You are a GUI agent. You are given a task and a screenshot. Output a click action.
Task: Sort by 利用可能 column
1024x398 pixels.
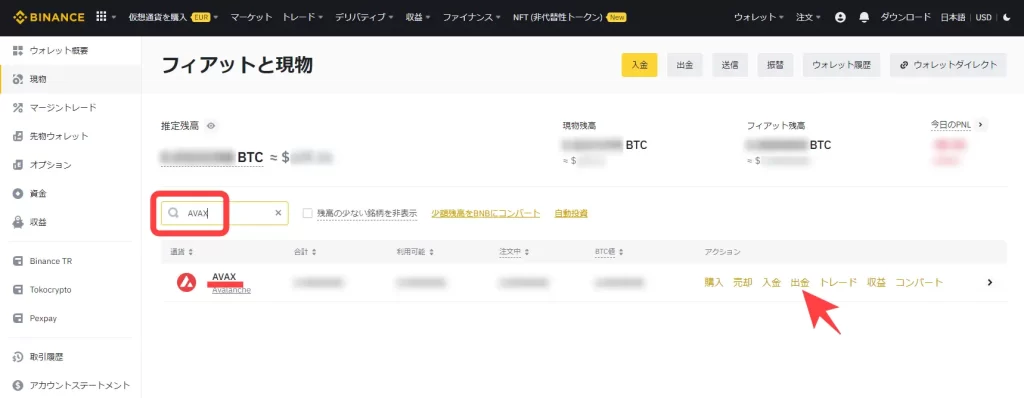coord(414,252)
